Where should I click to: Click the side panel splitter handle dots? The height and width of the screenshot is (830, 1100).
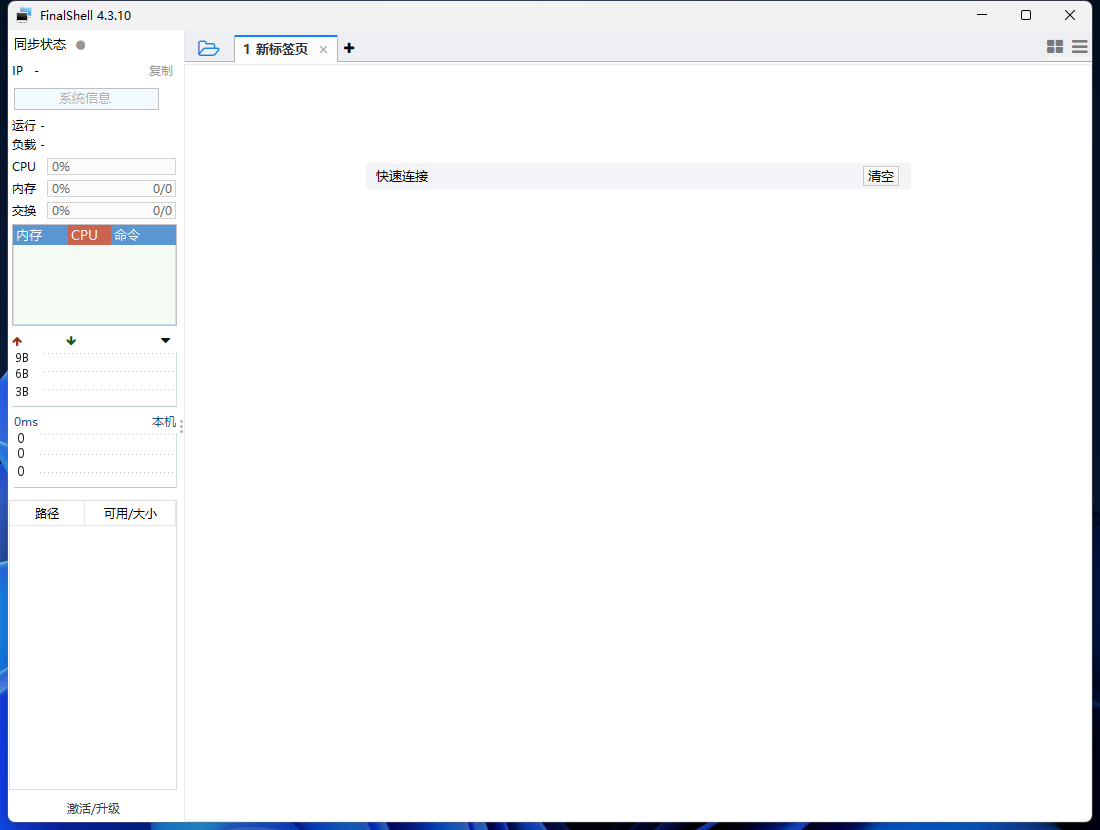(x=181, y=426)
